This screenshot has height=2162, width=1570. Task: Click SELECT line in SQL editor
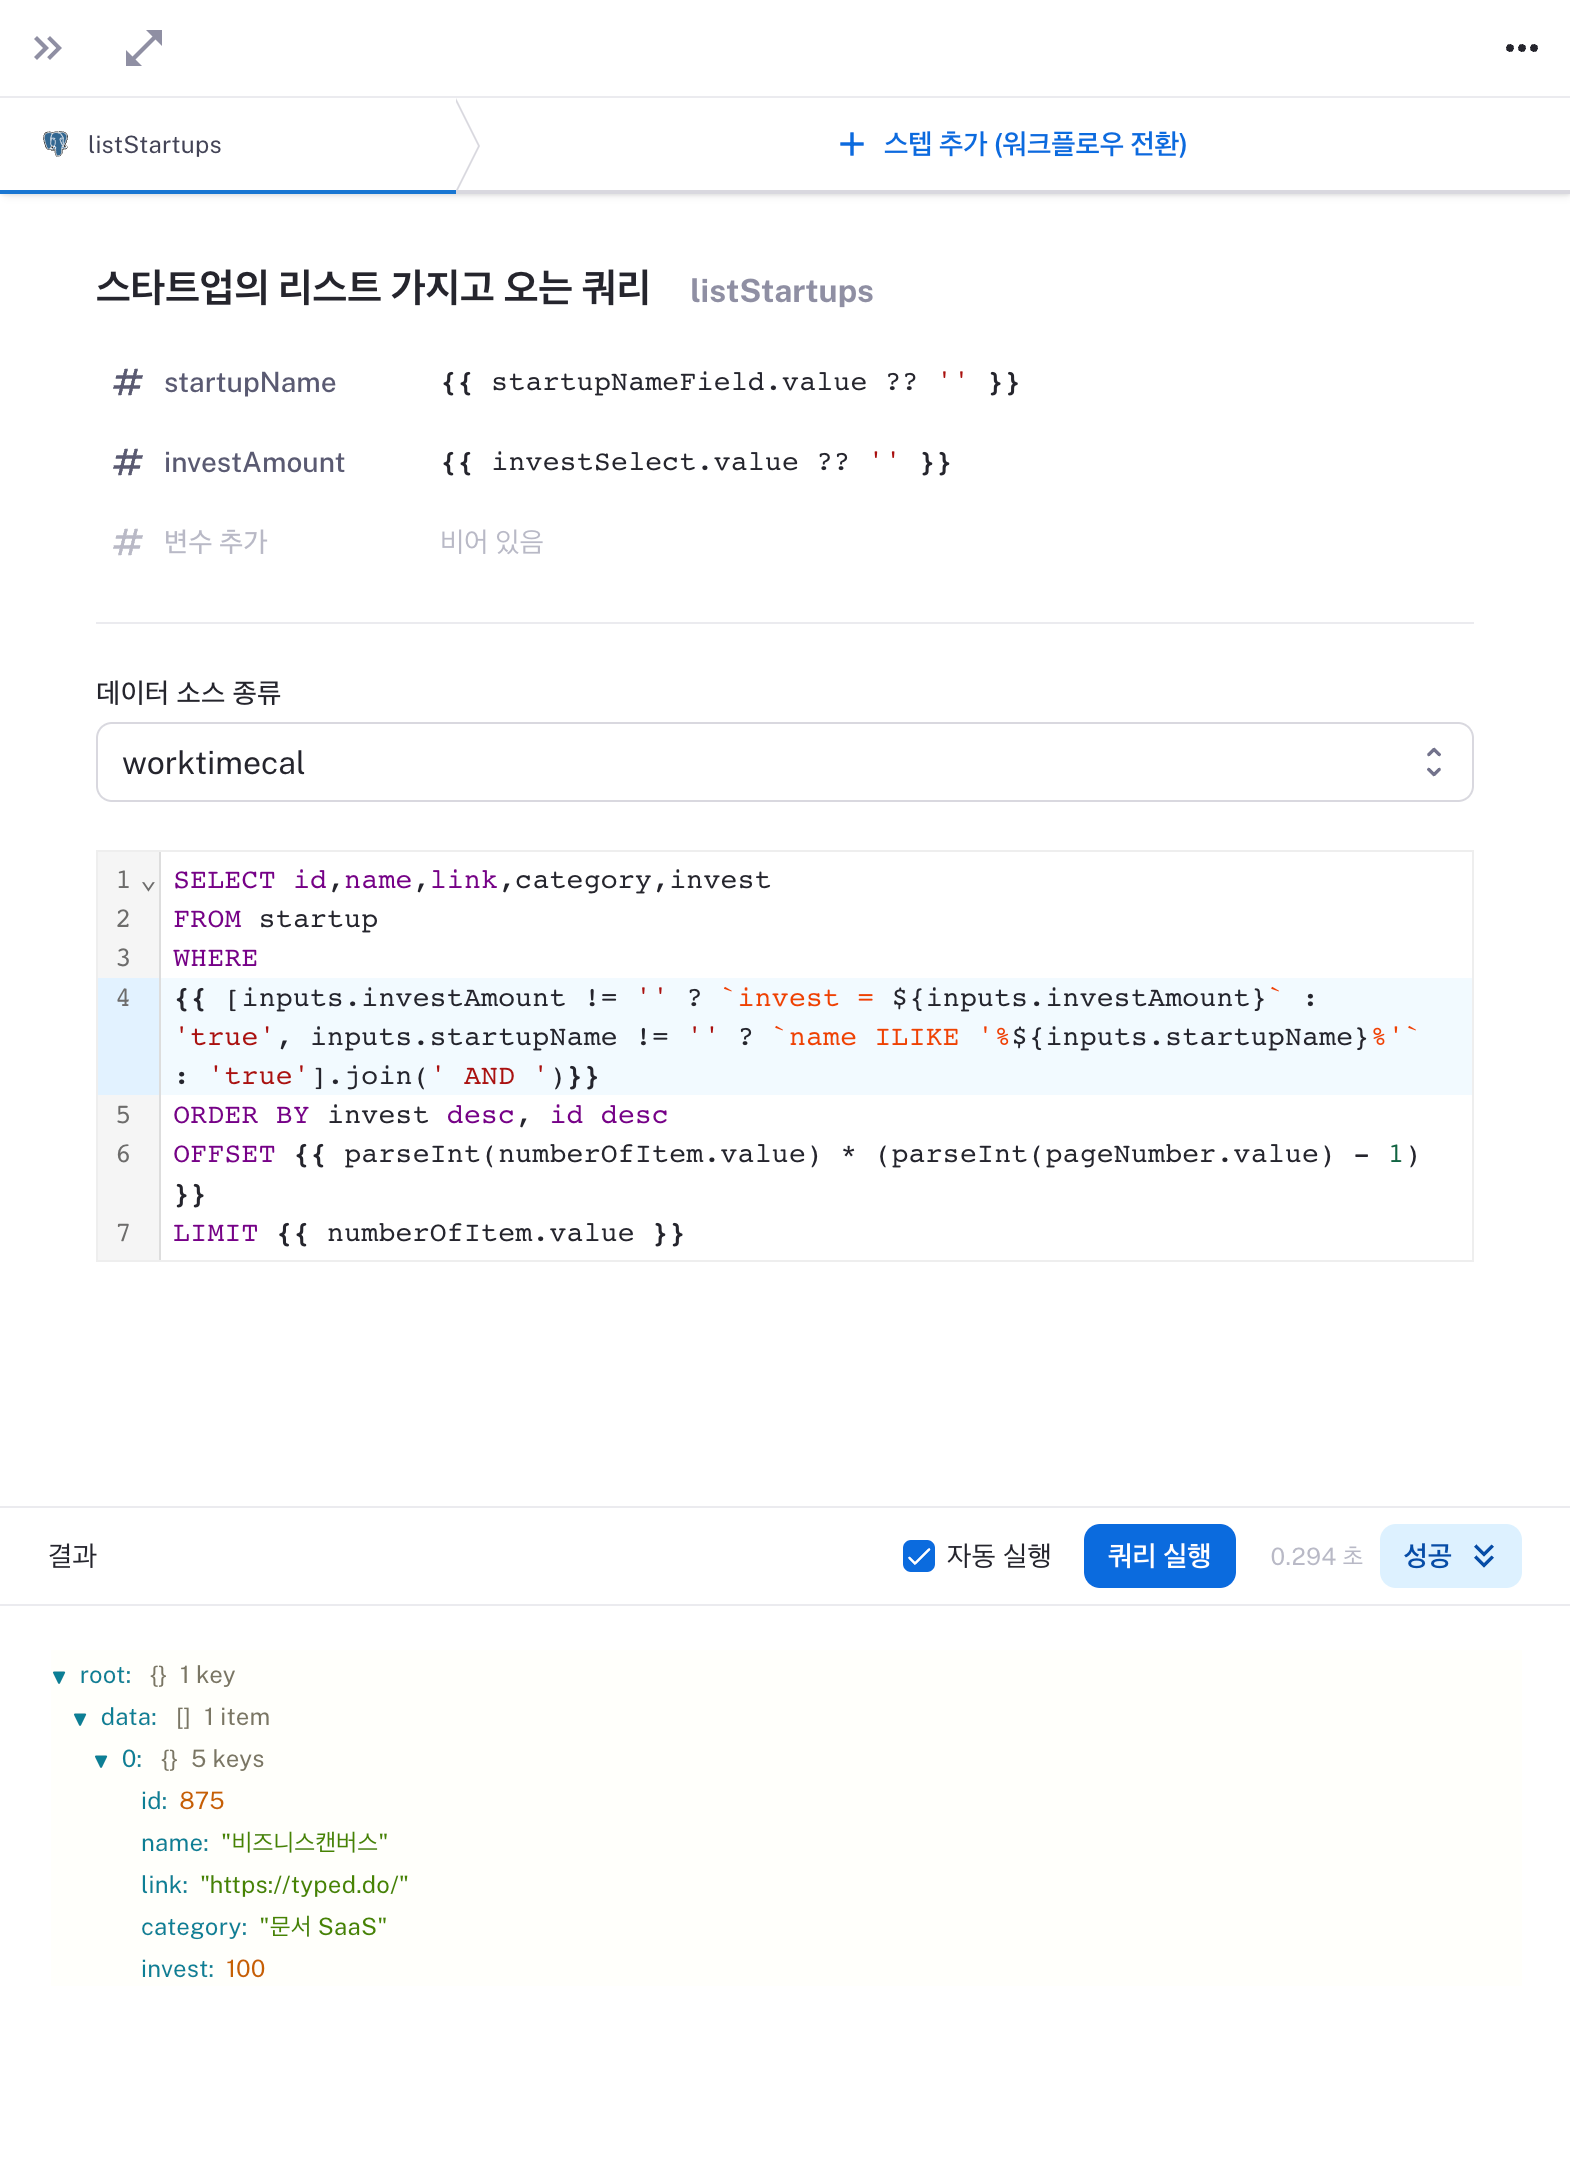tap(472, 880)
